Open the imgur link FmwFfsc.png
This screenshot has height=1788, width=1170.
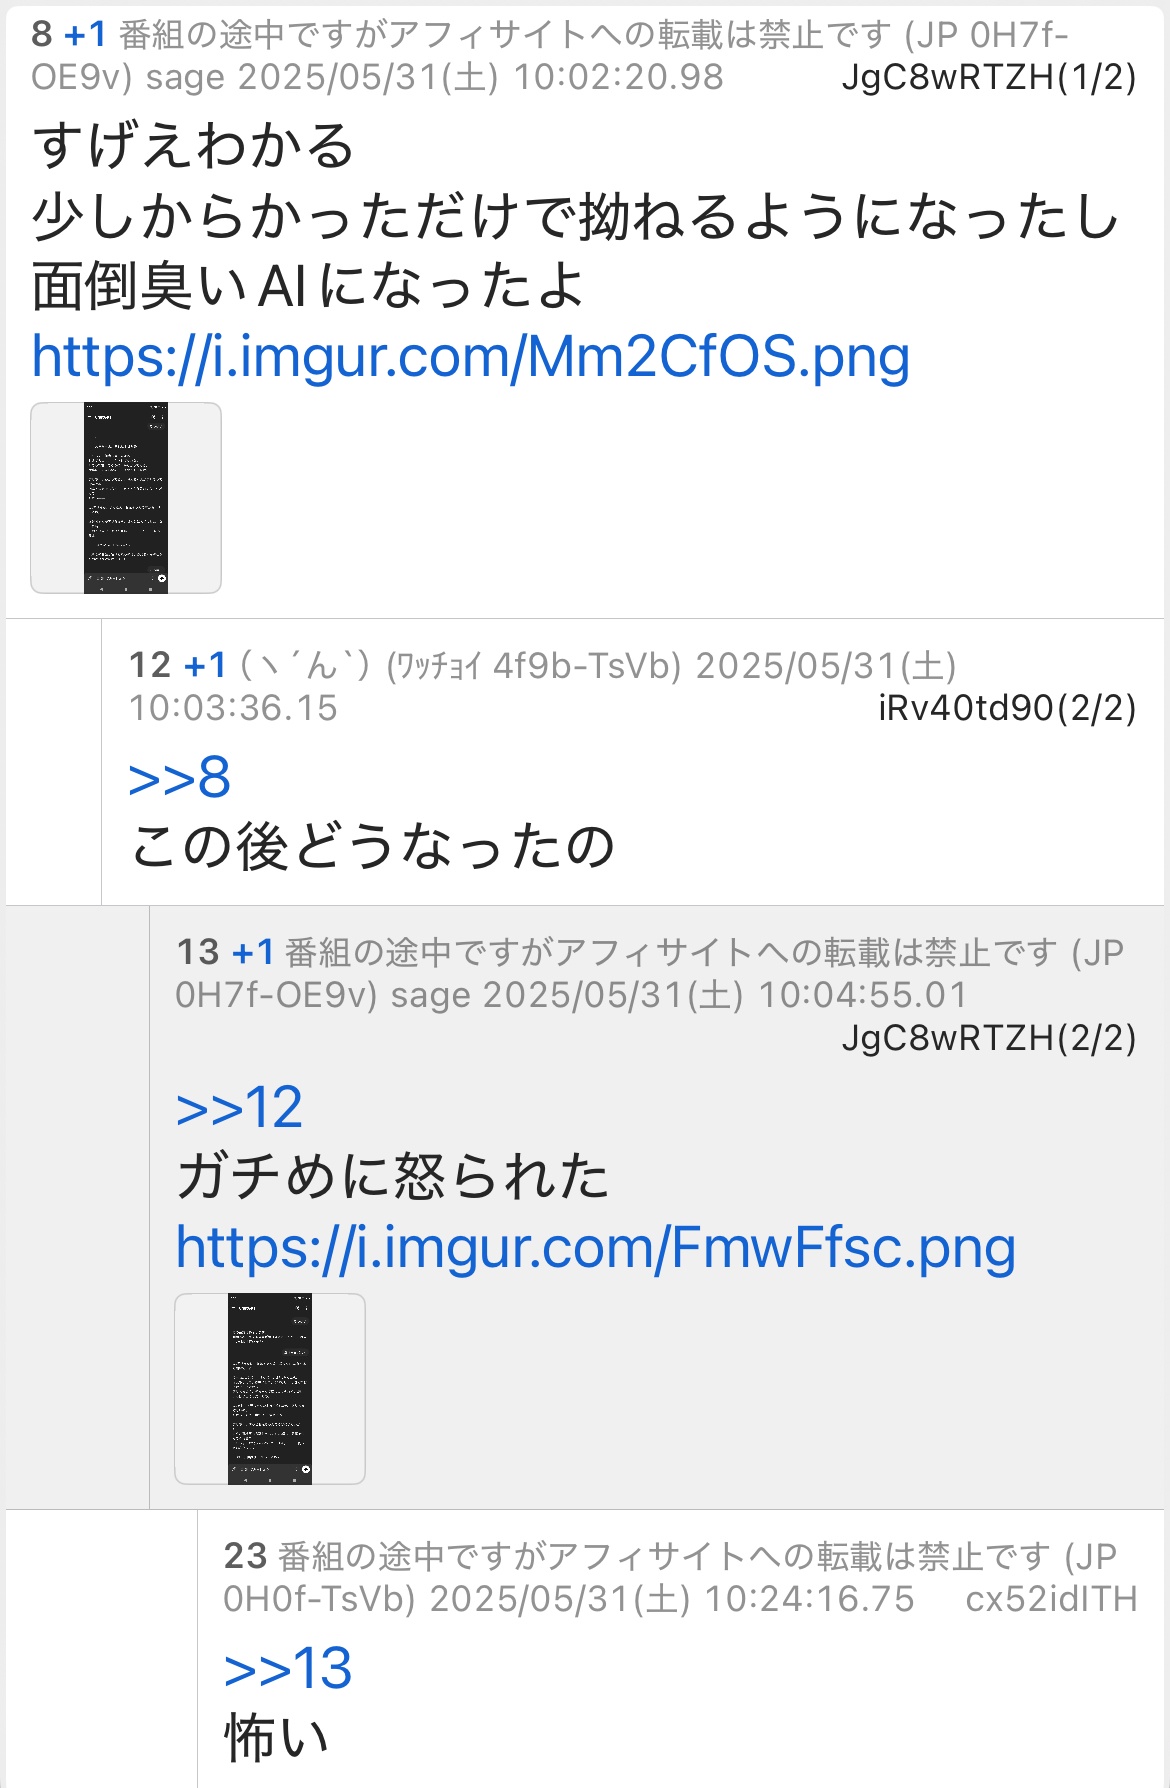coord(596,1248)
